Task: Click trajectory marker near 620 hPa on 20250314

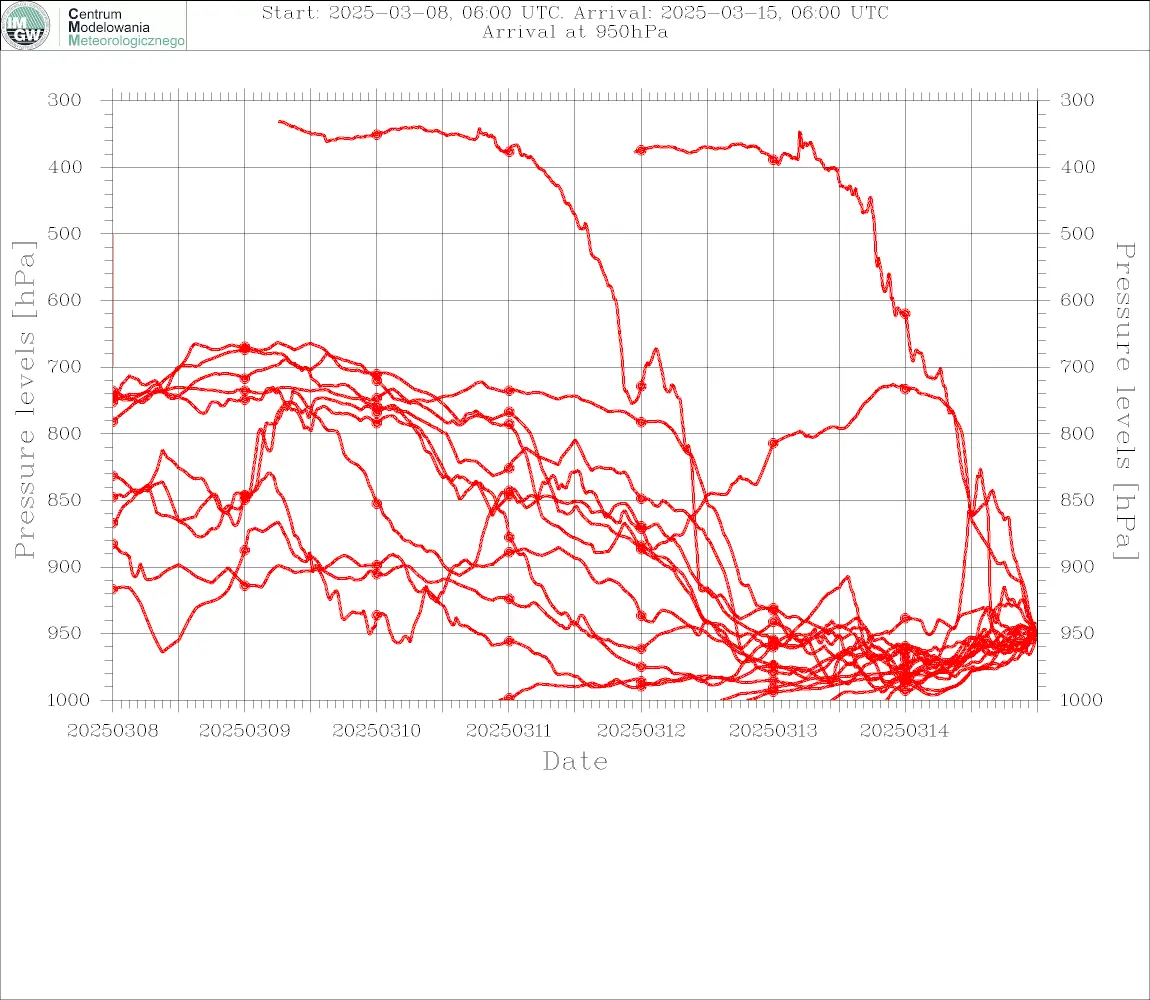Action: 905,313
